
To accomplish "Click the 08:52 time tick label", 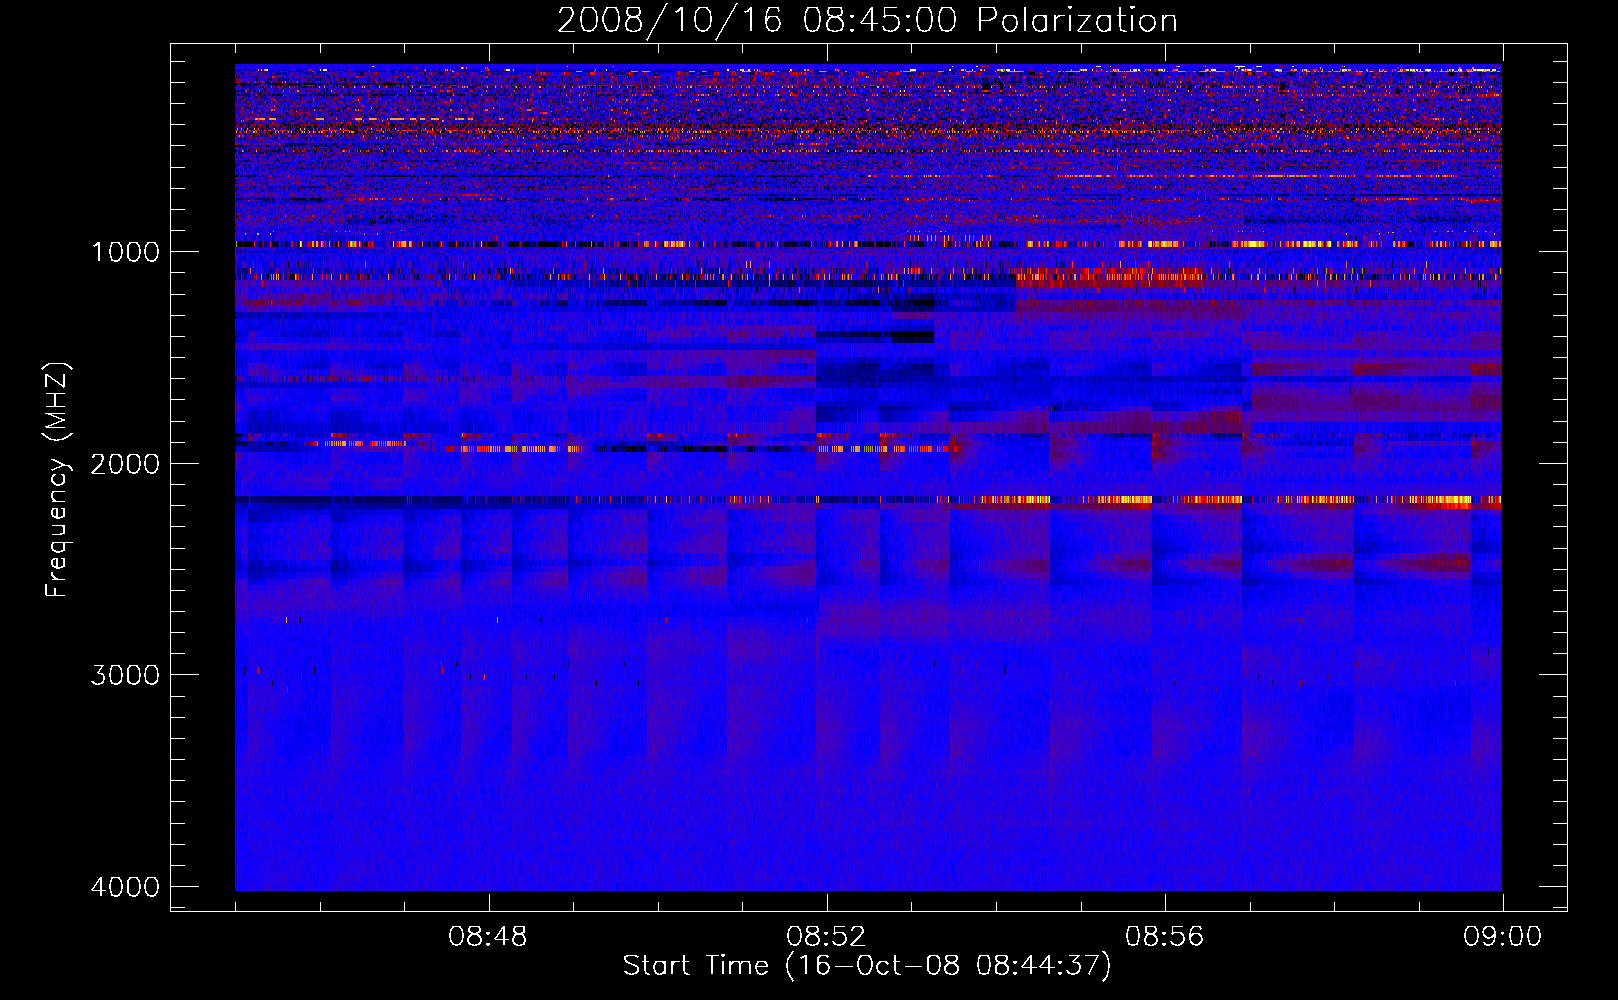I will 826,937.
